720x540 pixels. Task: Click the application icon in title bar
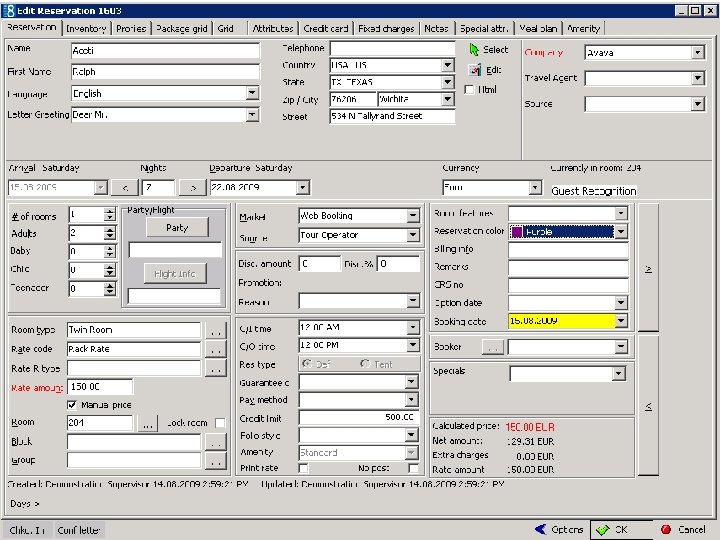point(8,10)
